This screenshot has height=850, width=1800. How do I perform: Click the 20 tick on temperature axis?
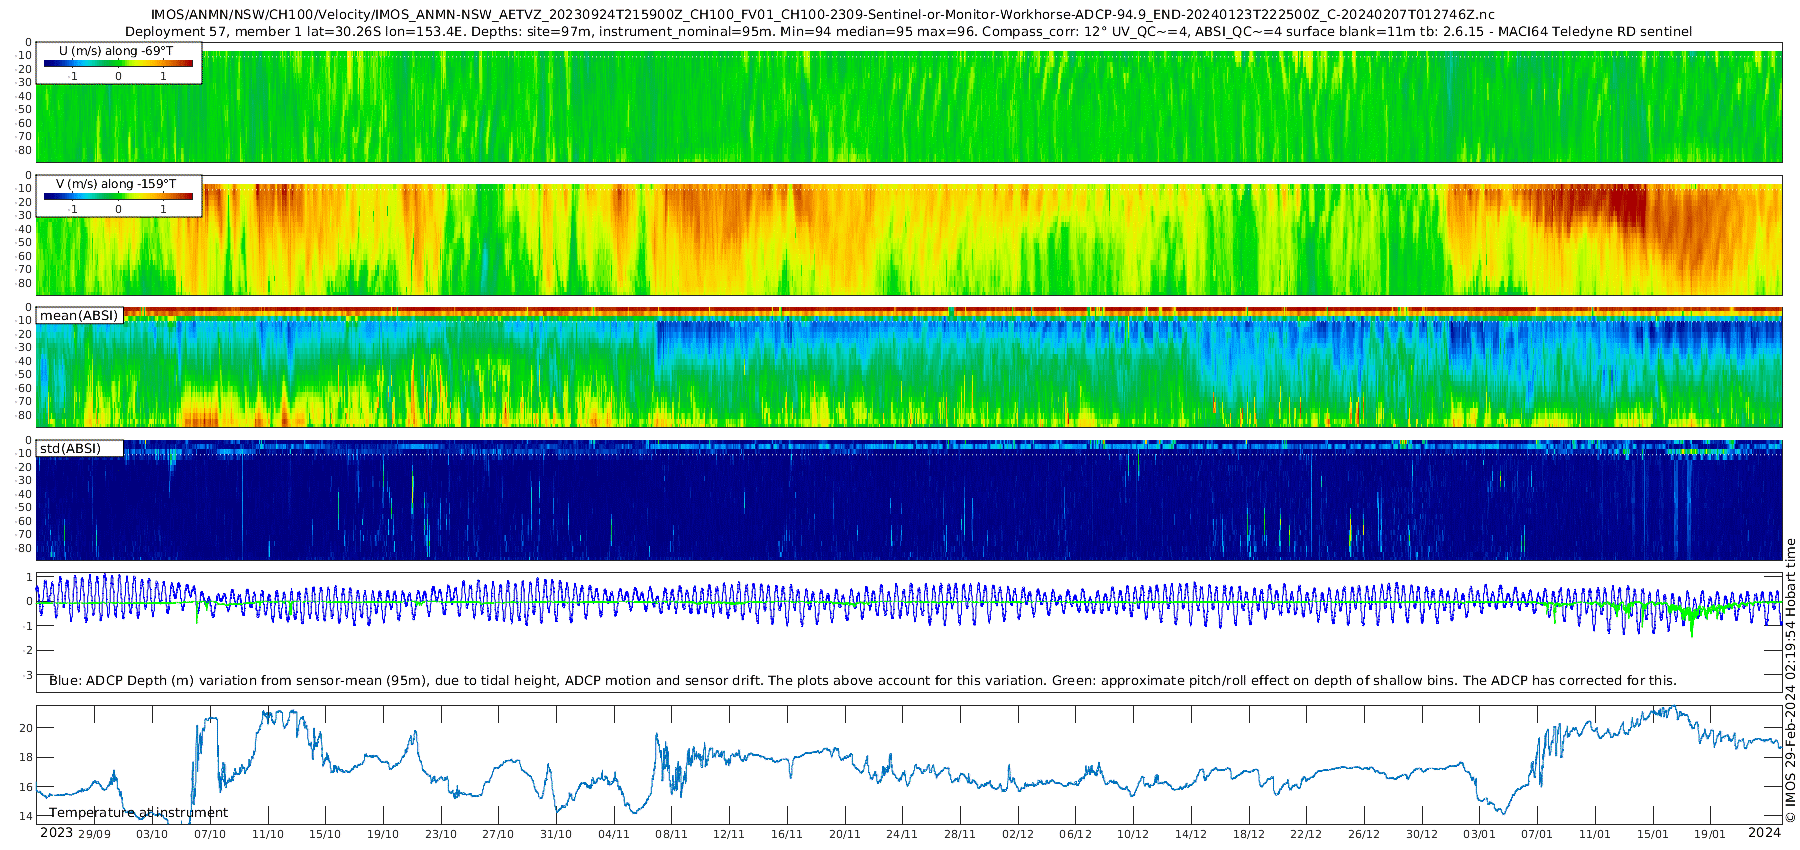click(x=27, y=728)
